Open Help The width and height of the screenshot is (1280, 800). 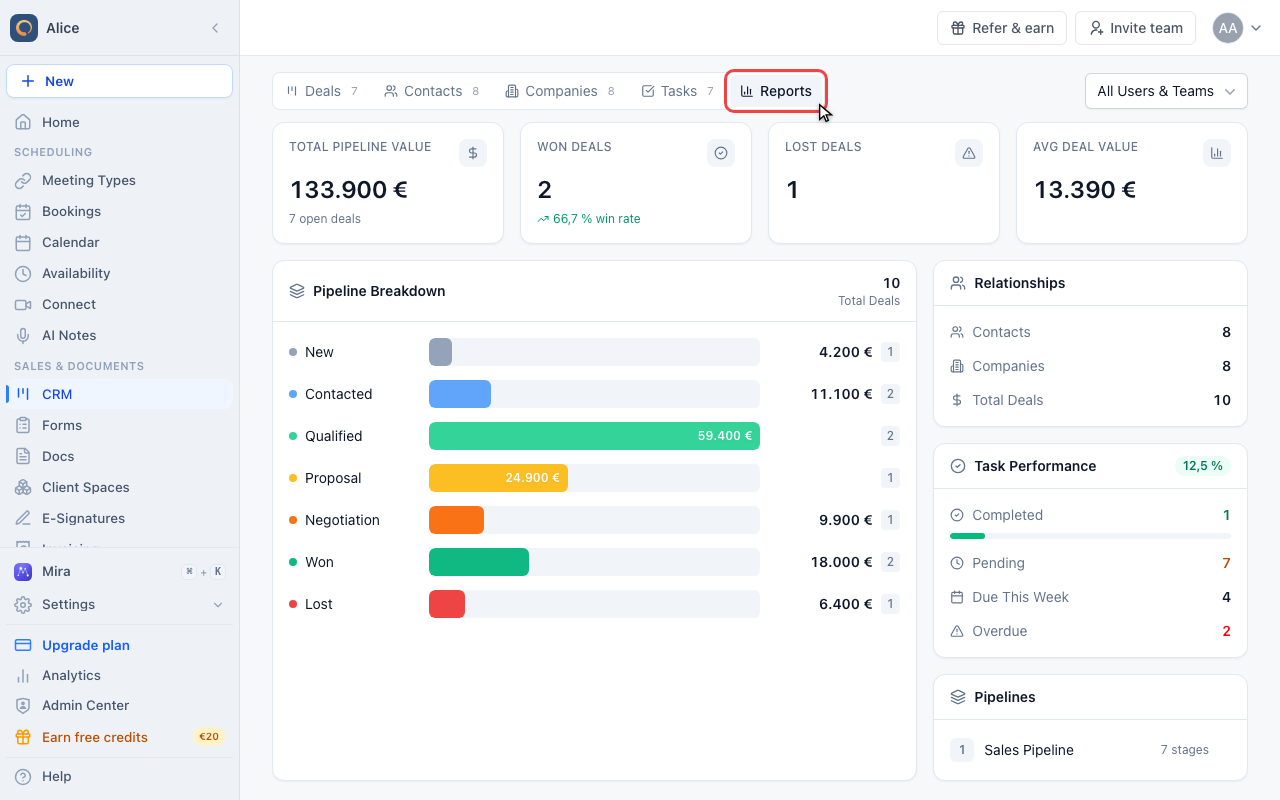120,776
